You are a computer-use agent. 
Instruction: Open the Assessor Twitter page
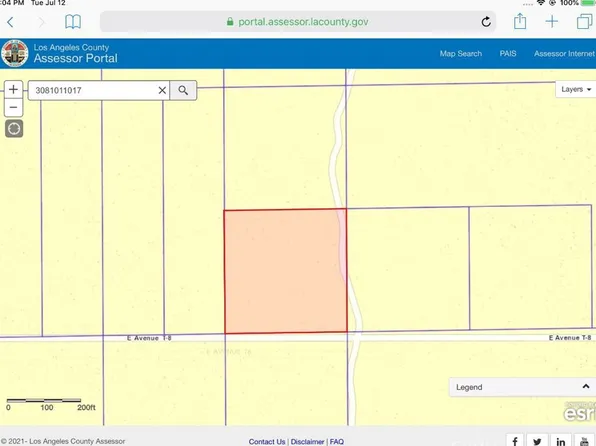[537, 440]
